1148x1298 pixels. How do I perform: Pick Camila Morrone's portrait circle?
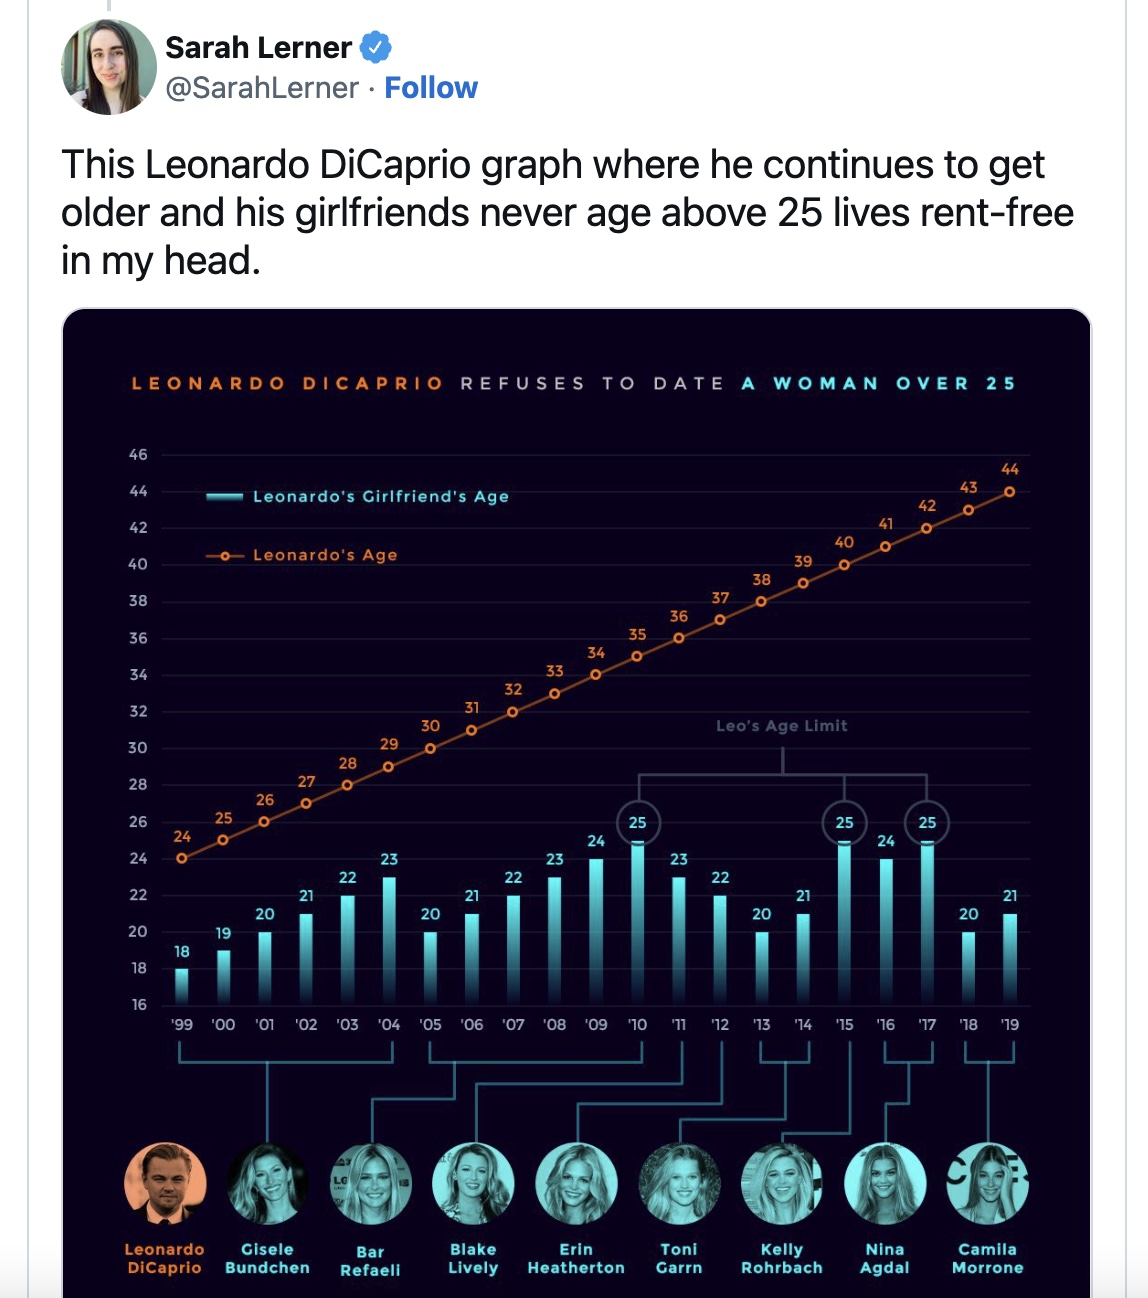coord(988,1184)
